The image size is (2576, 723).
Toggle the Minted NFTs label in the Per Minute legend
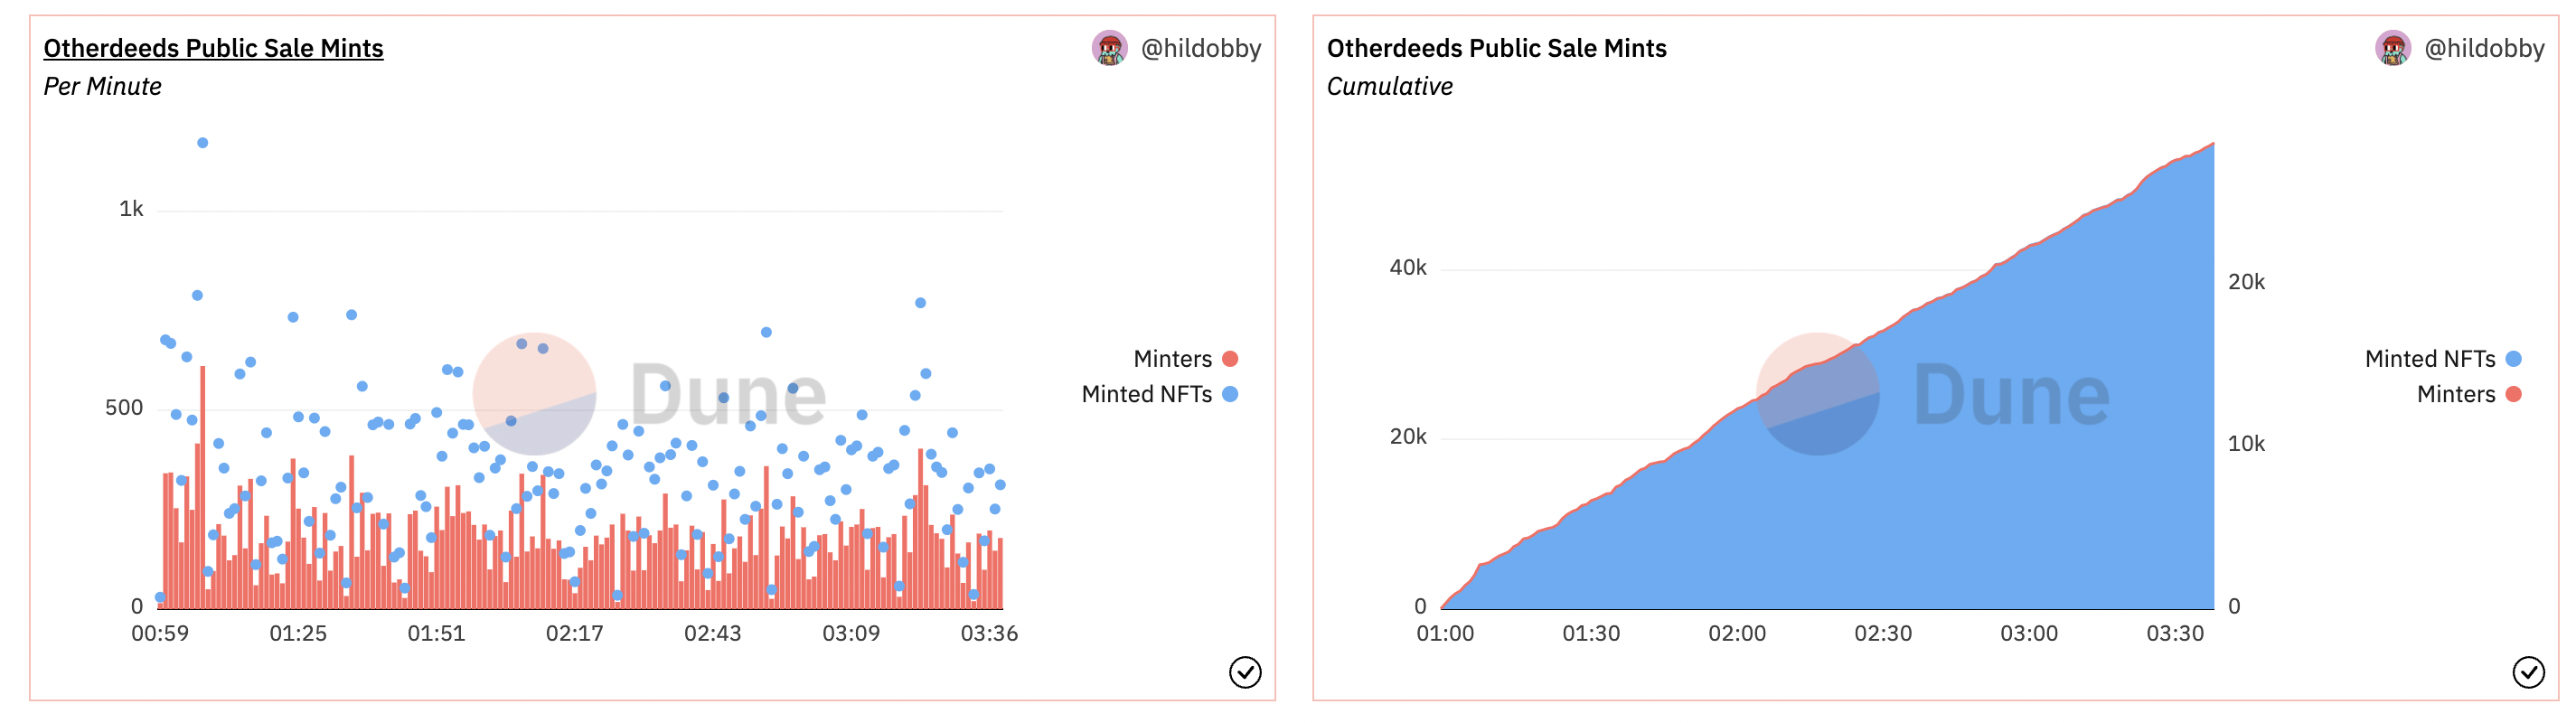1146,394
